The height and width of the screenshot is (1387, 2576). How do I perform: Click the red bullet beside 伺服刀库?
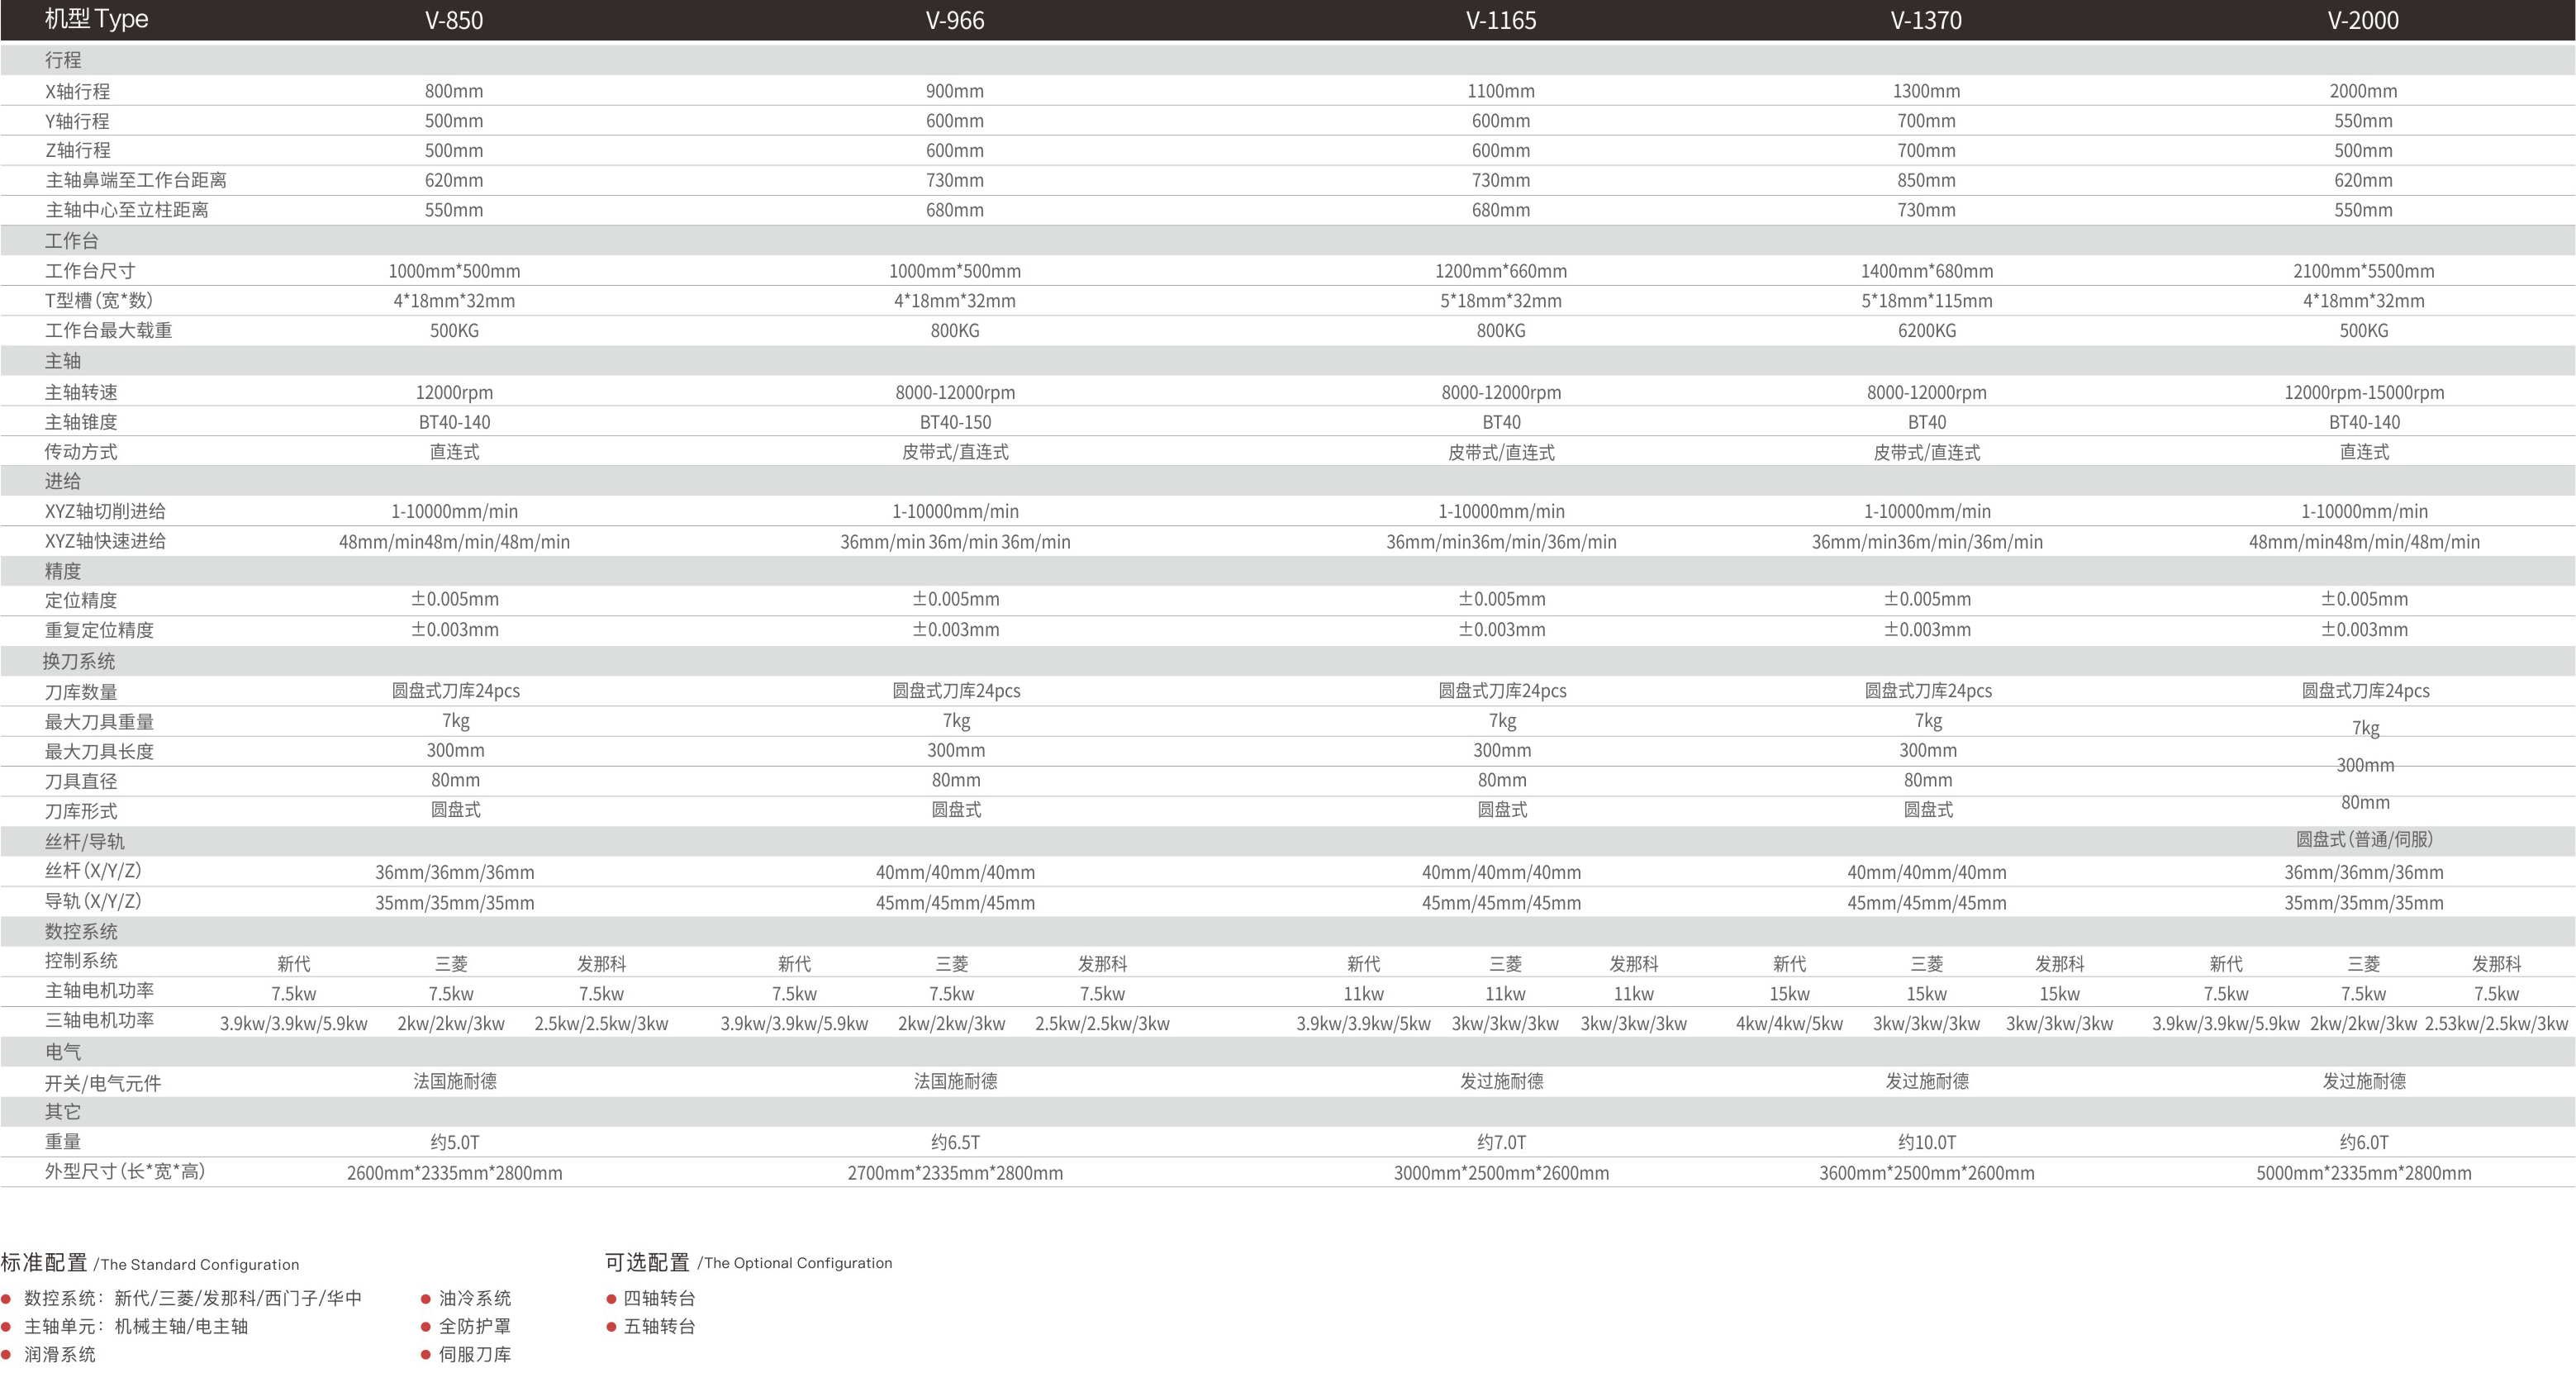tap(425, 1355)
